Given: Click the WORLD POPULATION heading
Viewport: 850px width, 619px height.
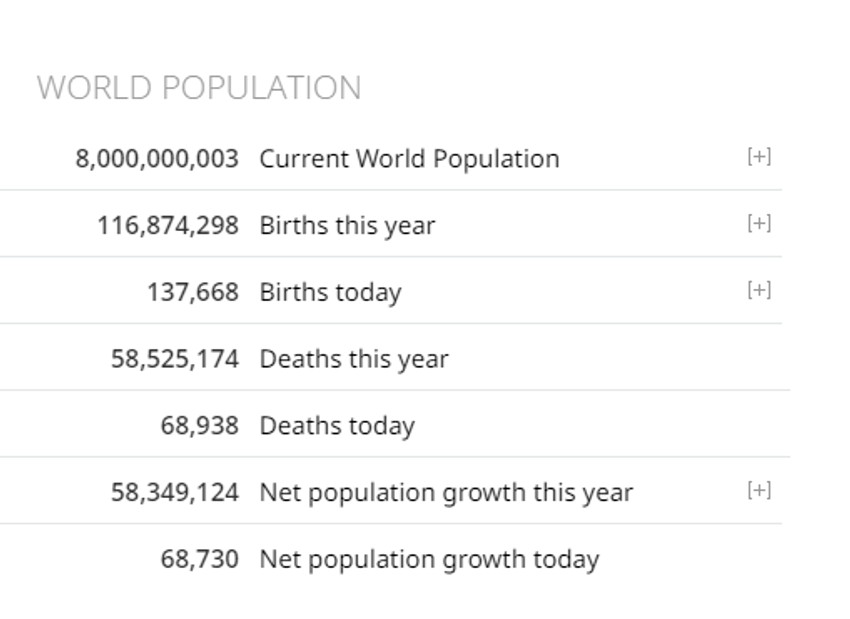Looking at the screenshot, I should coord(199,88).
